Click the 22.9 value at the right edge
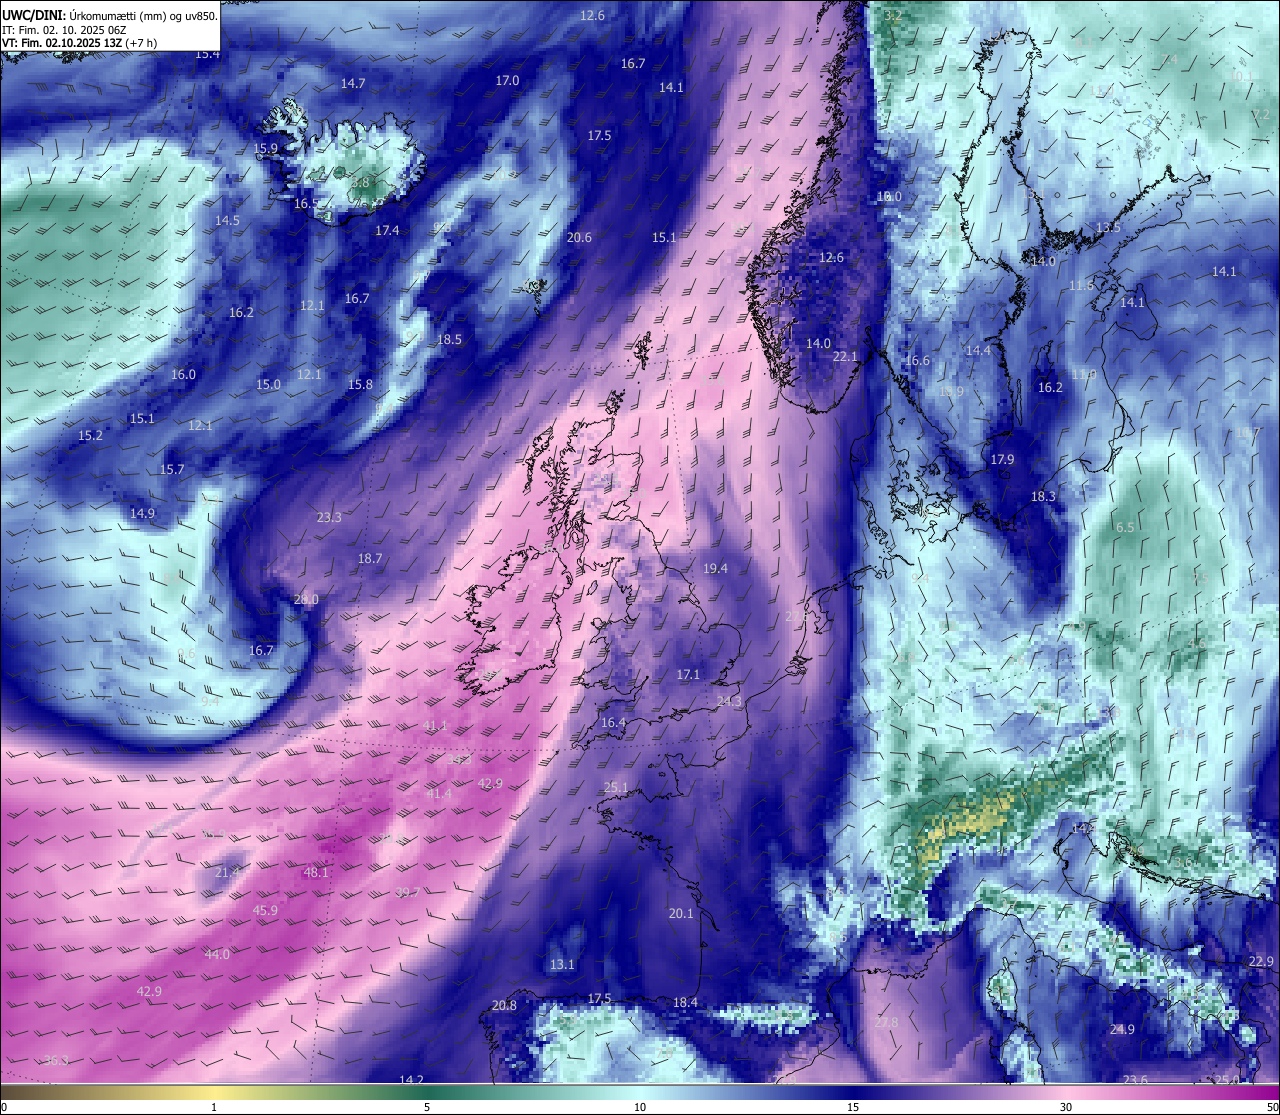1280x1115 pixels. [x=1261, y=961]
